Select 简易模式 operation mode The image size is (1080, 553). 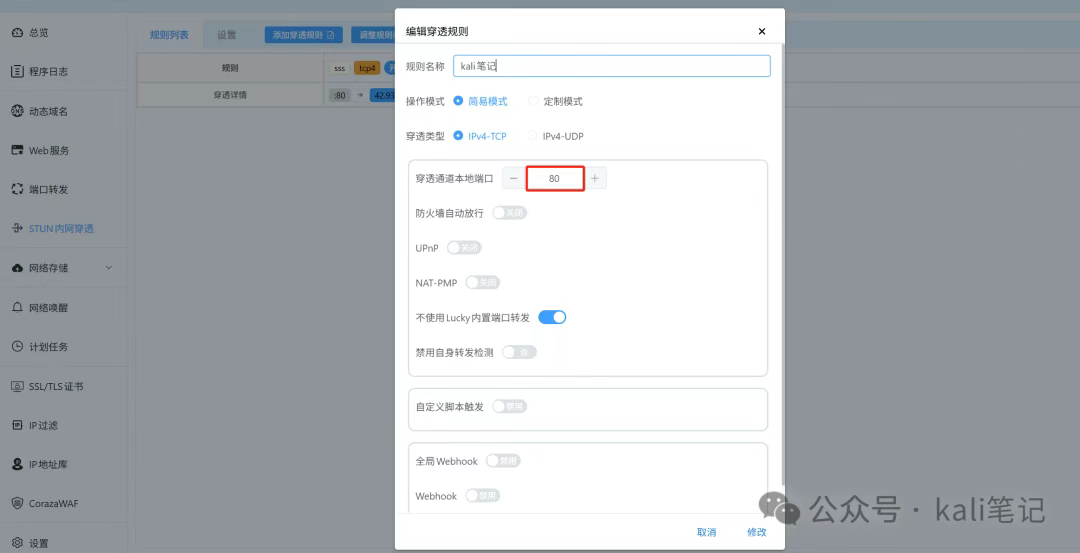click(480, 101)
